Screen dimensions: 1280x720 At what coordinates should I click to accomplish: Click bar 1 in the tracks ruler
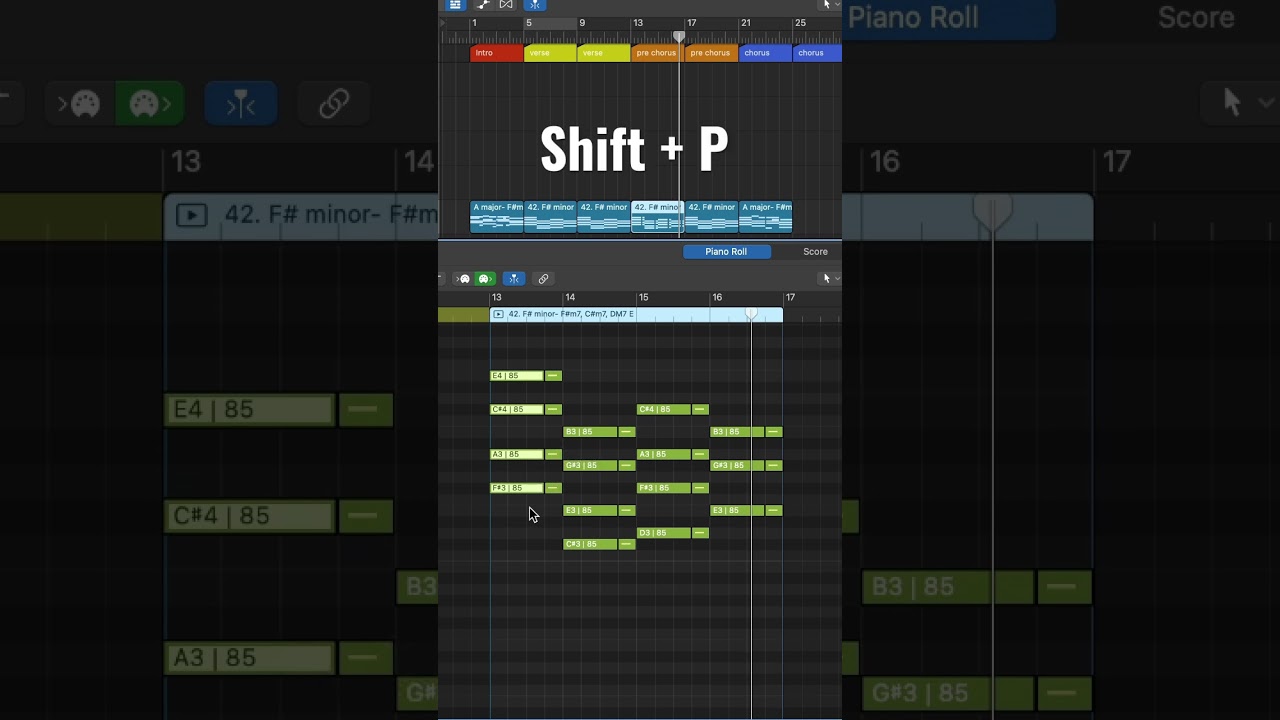click(x=474, y=23)
